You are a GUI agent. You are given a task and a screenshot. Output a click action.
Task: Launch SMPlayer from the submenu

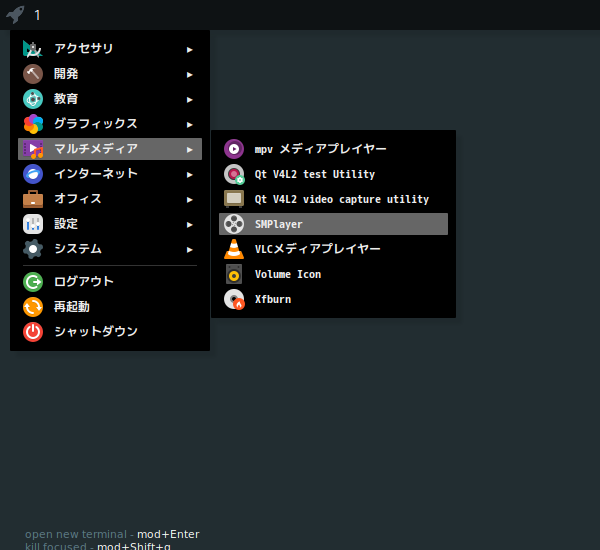pos(333,224)
